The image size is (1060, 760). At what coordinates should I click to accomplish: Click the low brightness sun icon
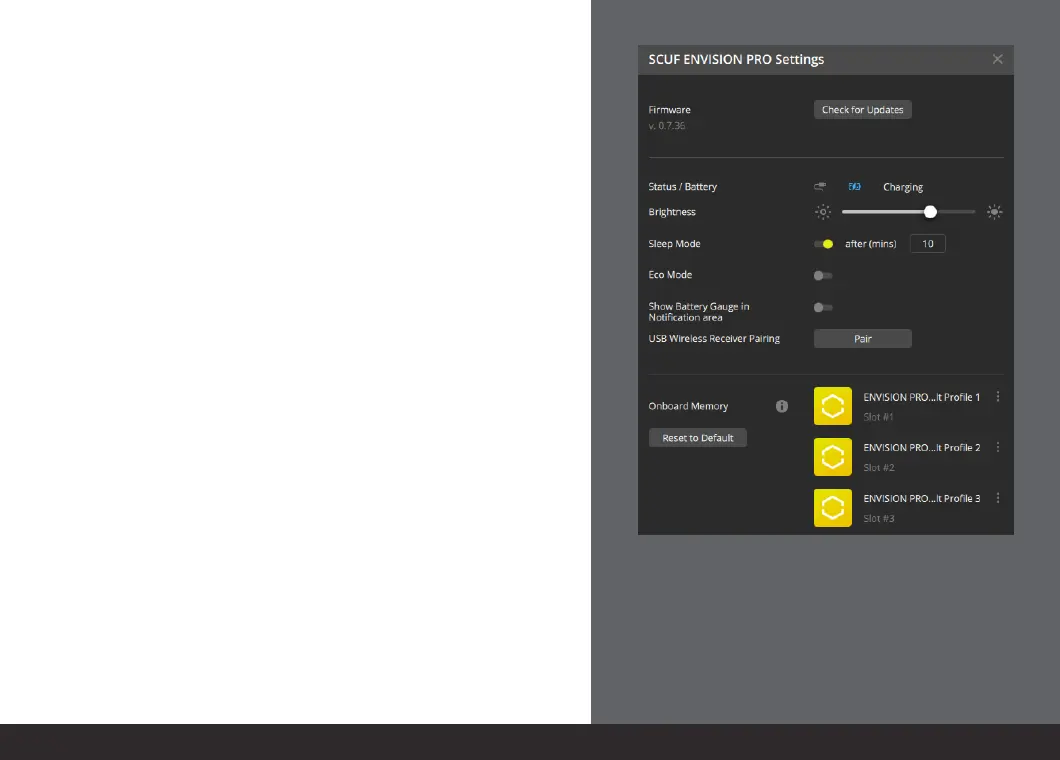click(x=823, y=212)
